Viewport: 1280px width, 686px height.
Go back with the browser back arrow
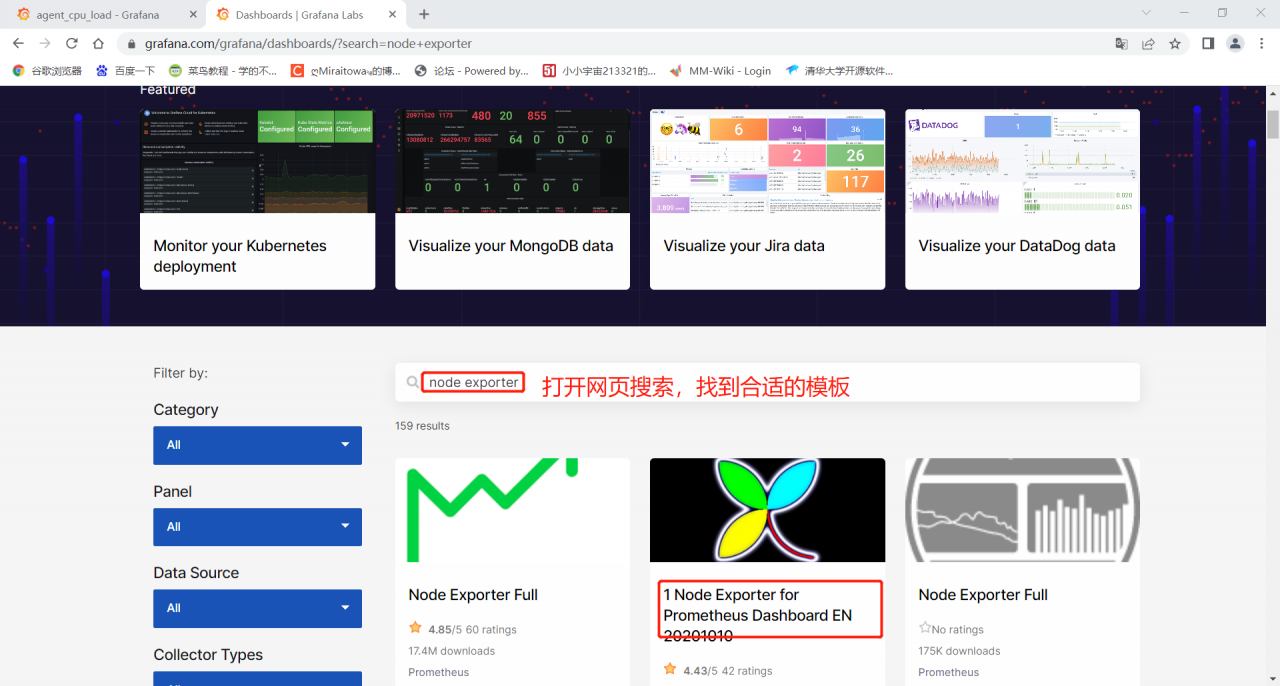[x=18, y=44]
